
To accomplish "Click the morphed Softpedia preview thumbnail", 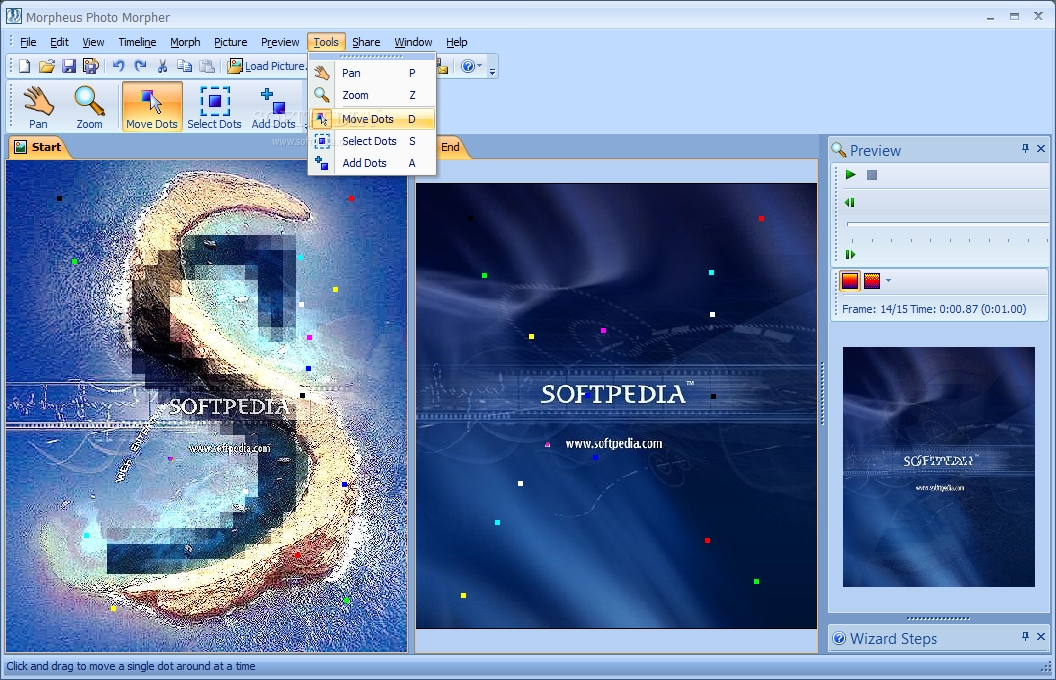I will coord(938,467).
